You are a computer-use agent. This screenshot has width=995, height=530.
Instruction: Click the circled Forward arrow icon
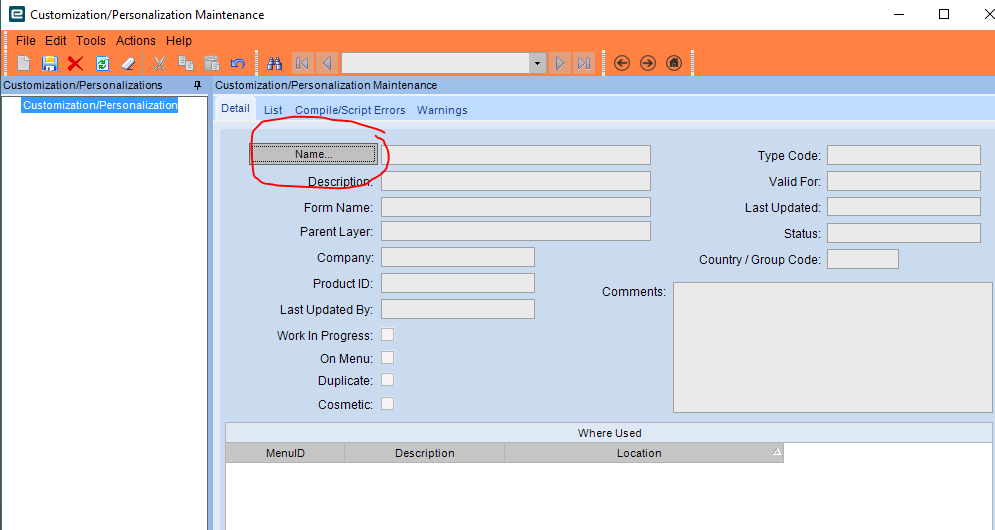click(647, 63)
